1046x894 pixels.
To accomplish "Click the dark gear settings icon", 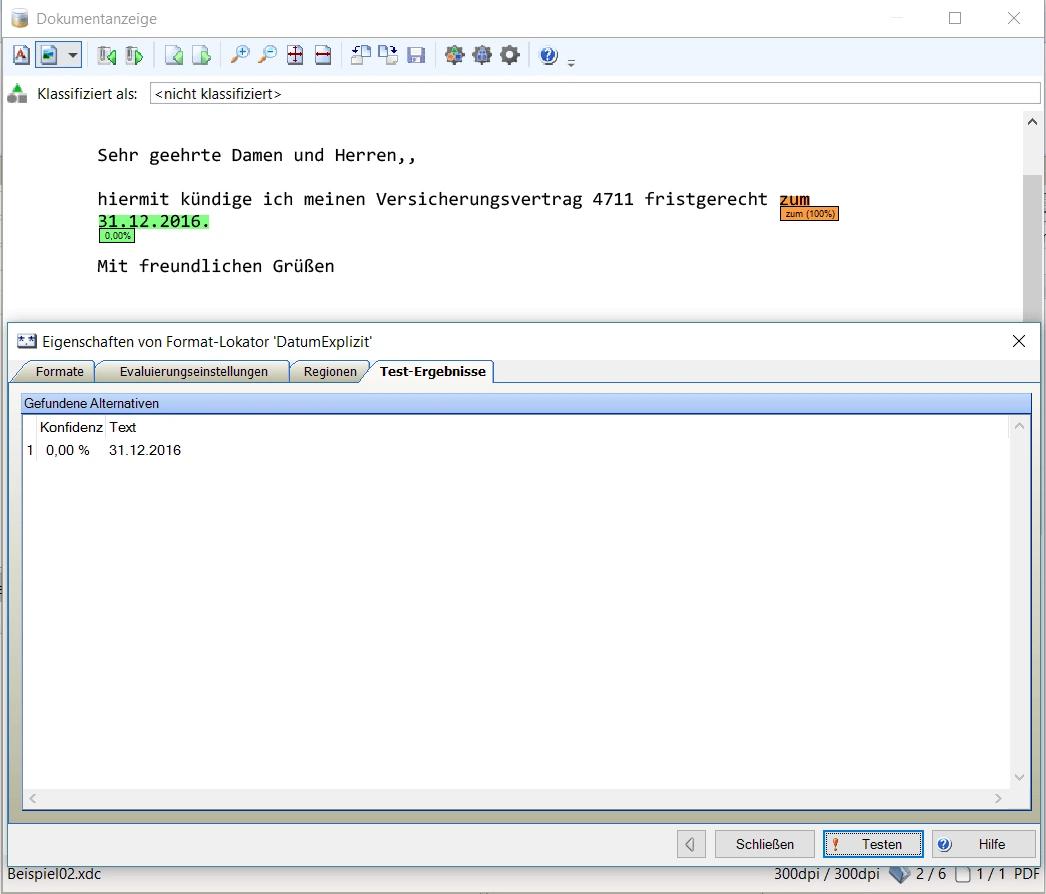I will (510, 56).
